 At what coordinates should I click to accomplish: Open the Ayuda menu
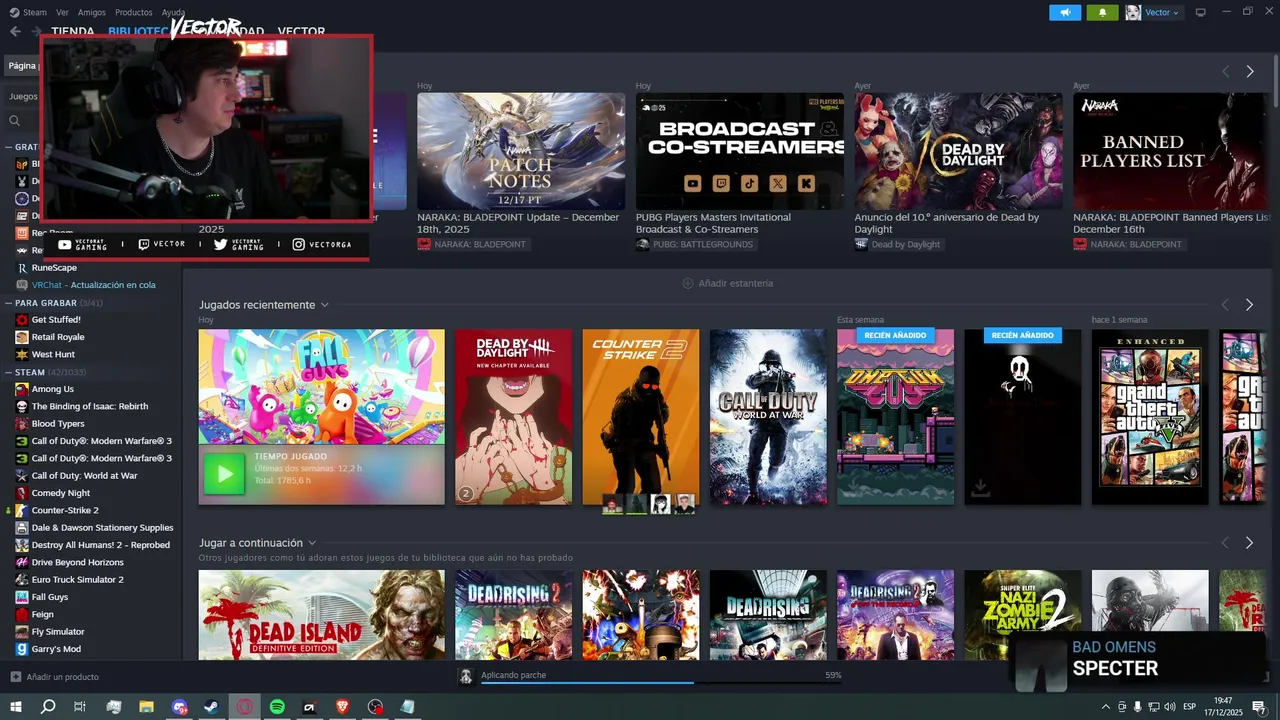pos(173,12)
